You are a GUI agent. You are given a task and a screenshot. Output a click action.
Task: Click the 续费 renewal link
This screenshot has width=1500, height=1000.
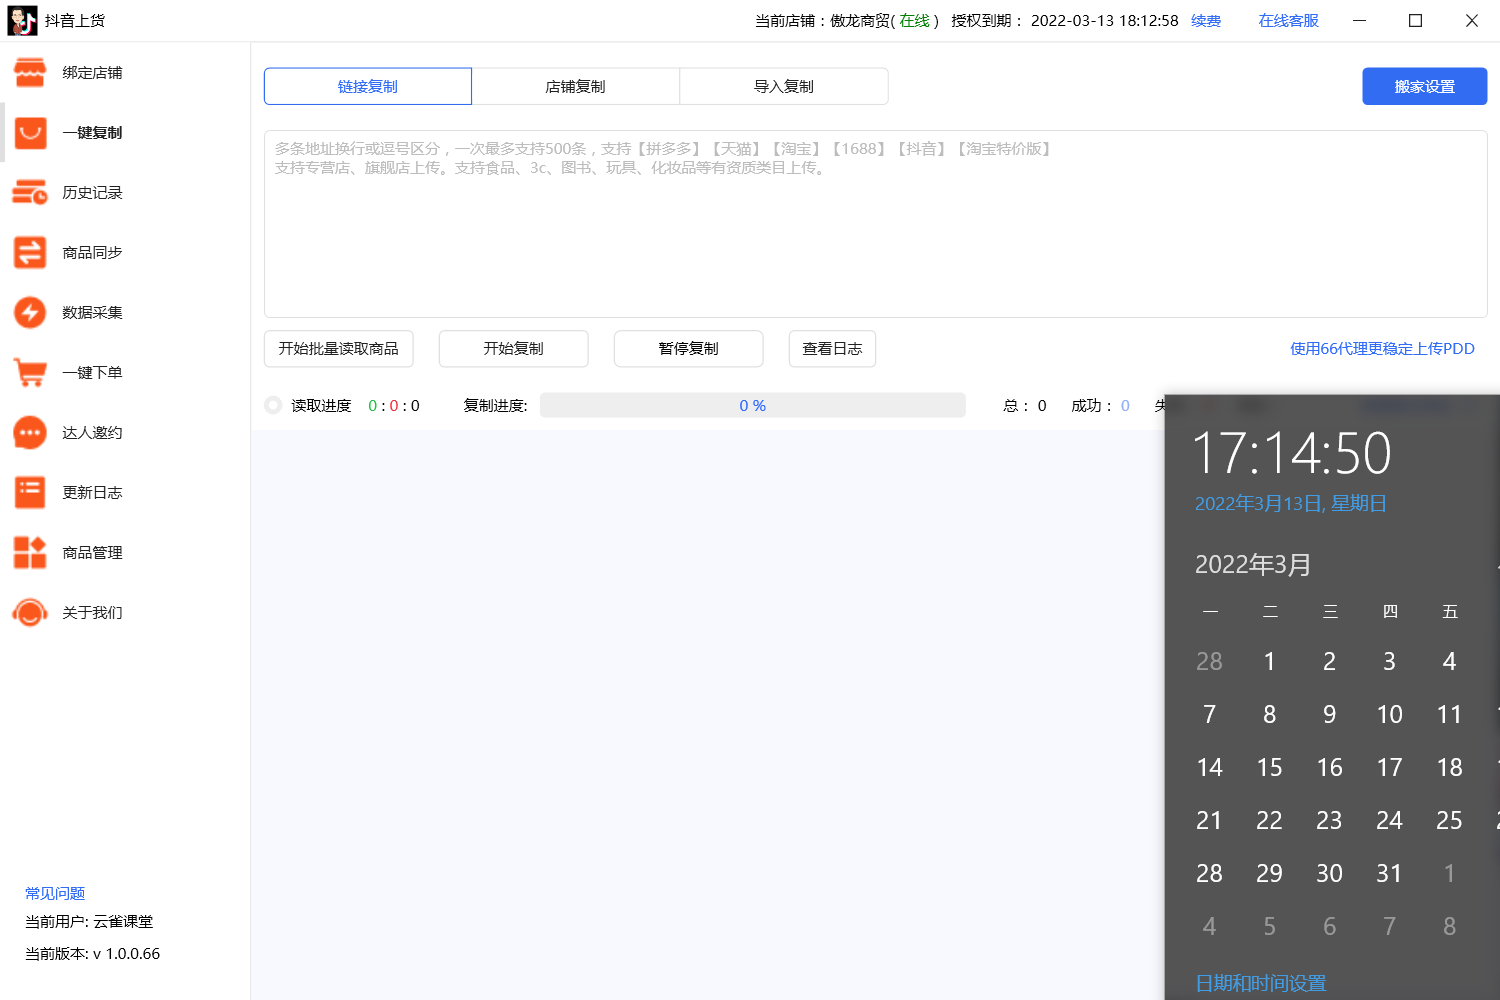point(1206,21)
